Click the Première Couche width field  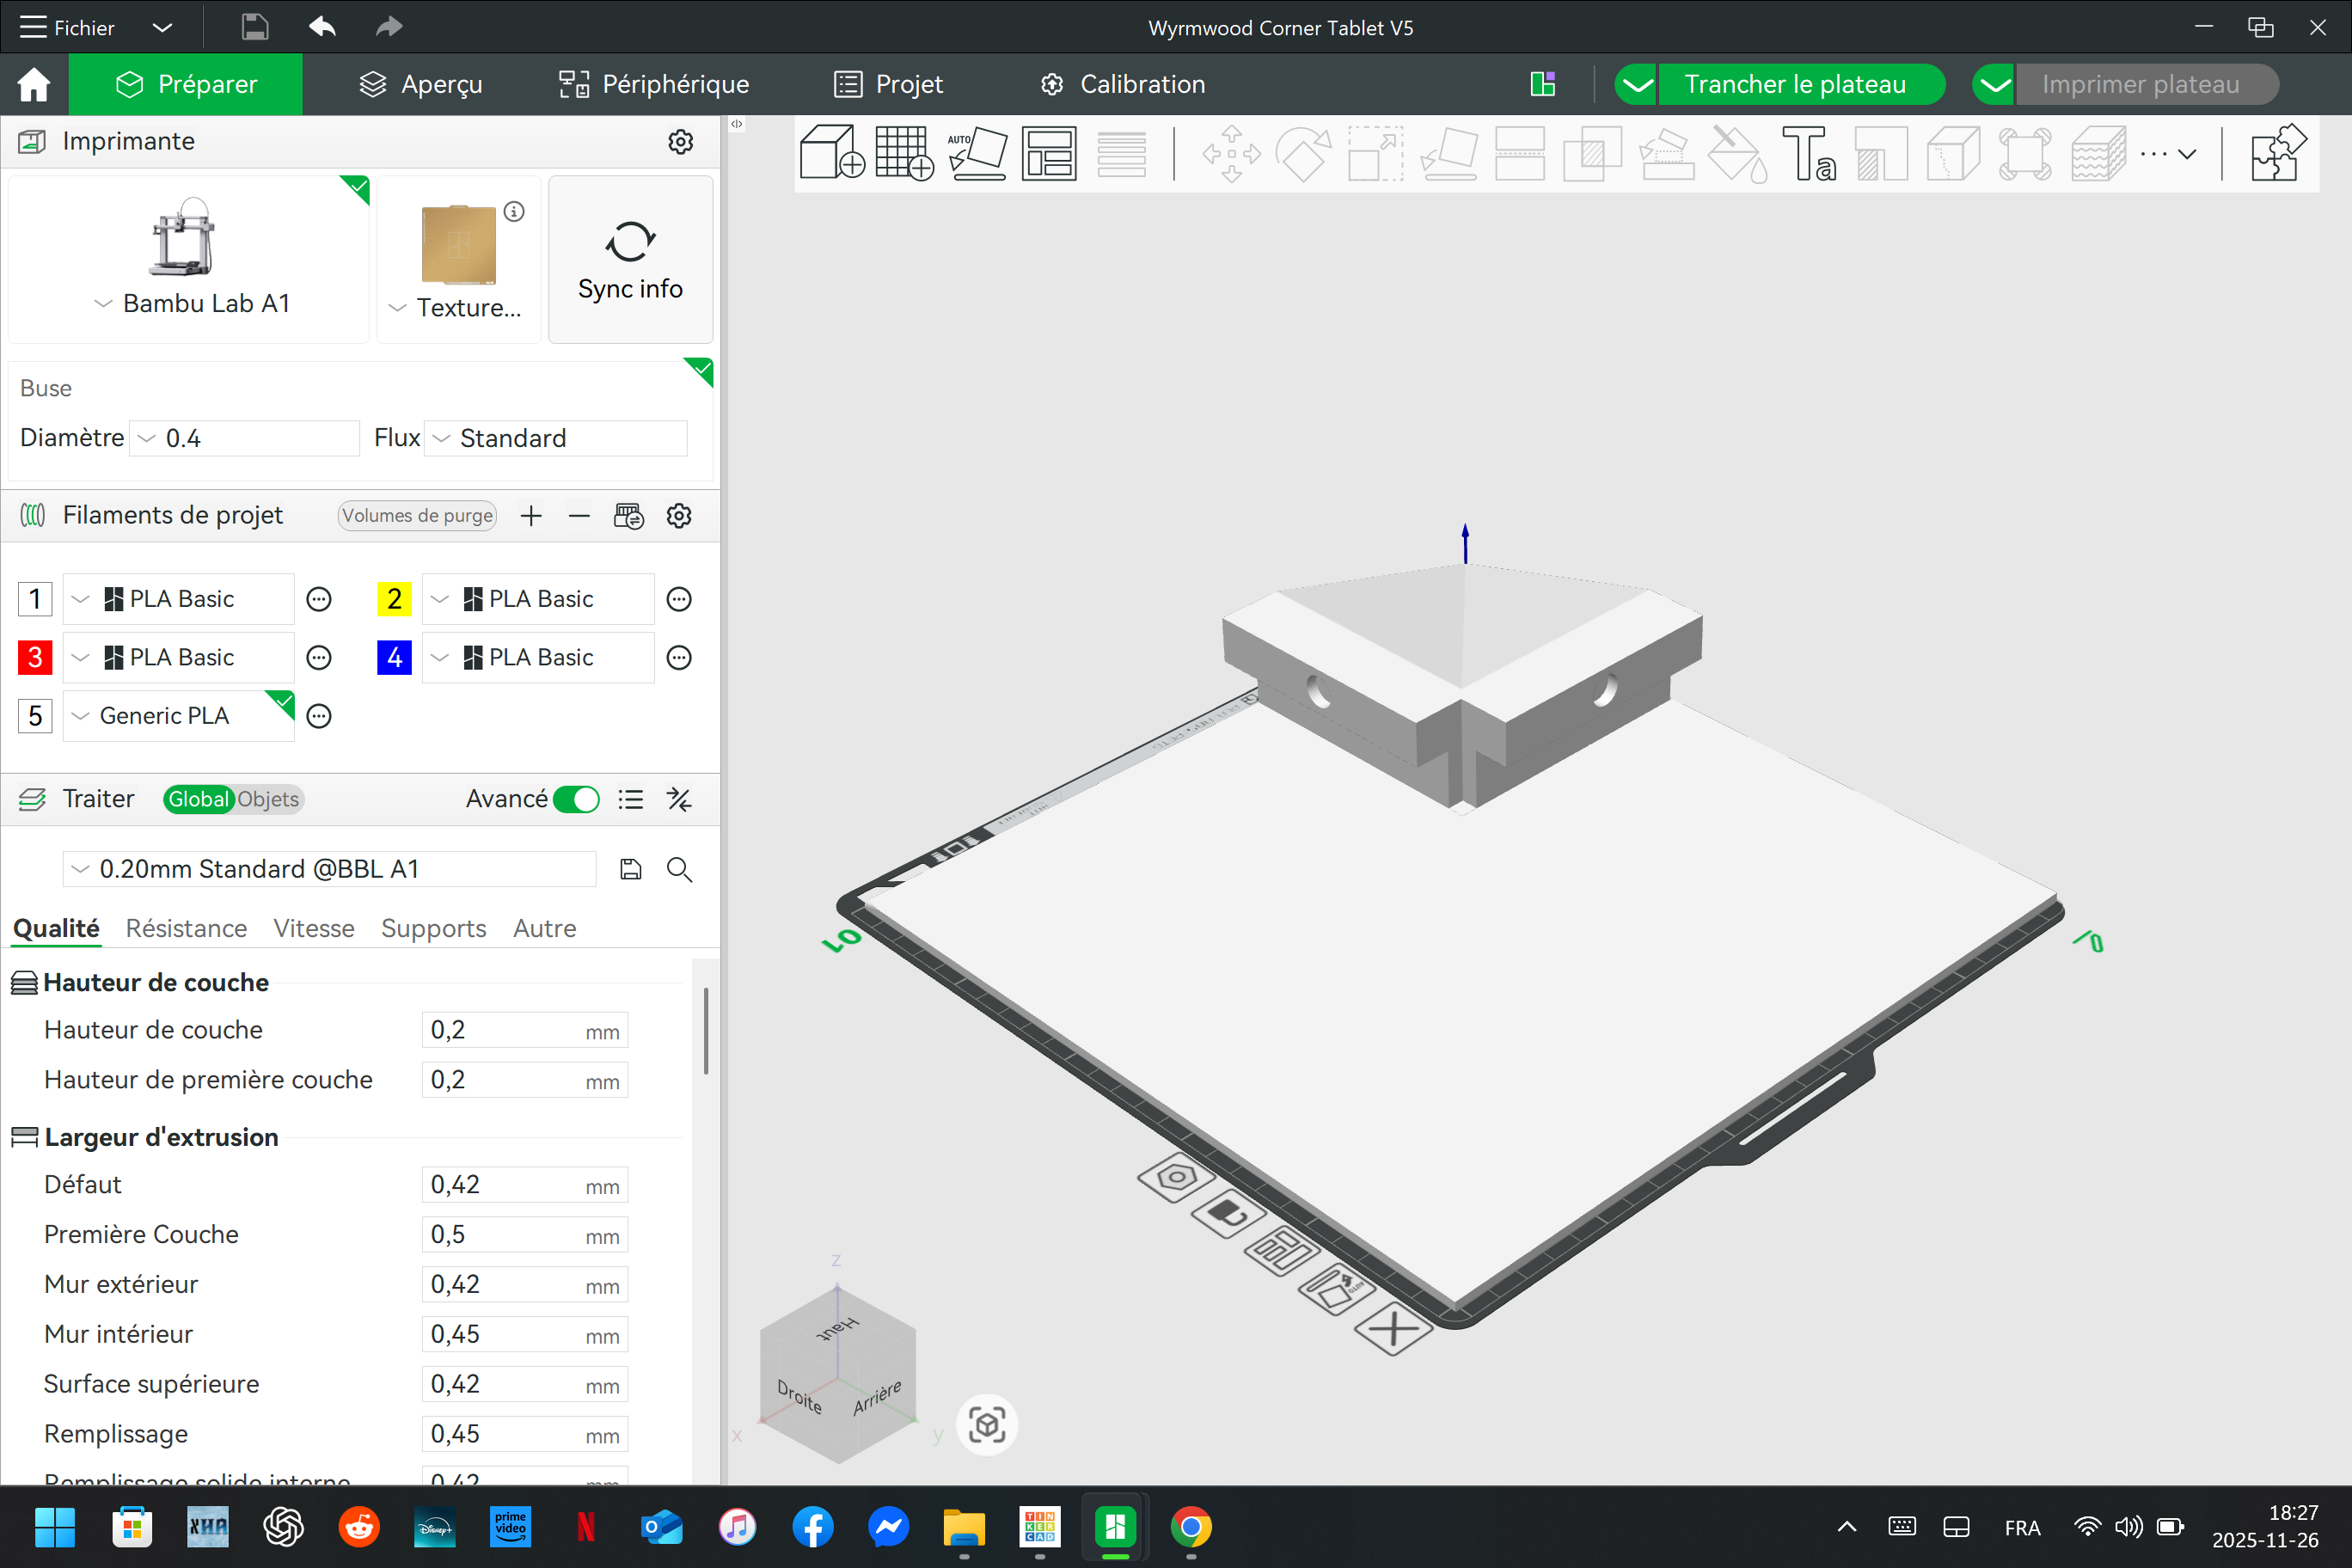(525, 1234)
